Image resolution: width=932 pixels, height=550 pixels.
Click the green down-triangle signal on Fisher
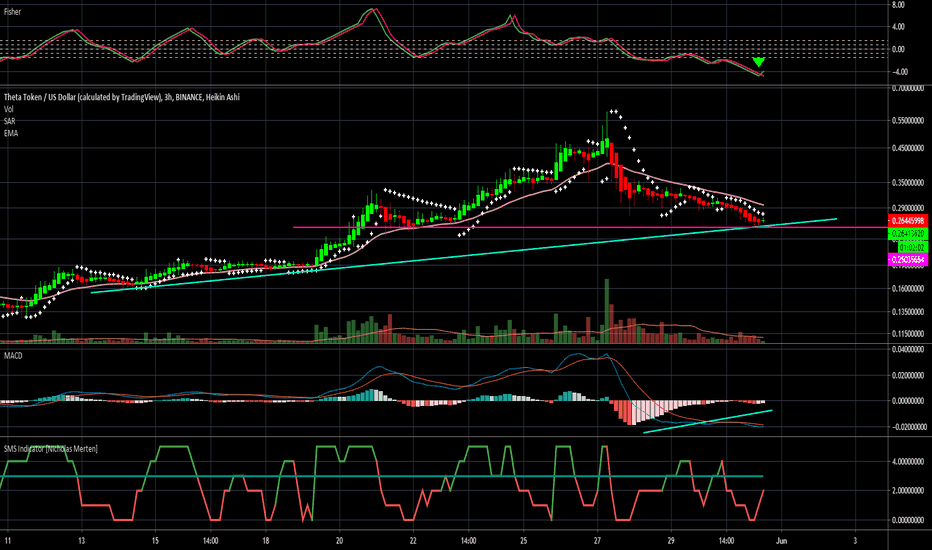click(x=758, y=62)
